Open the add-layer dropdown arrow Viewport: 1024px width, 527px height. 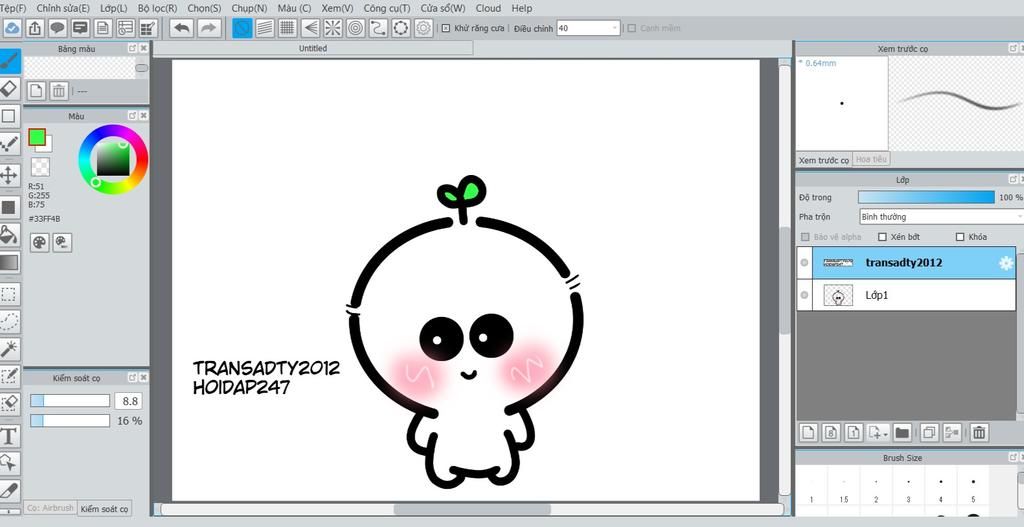pyautogui.click(x=885, y=434)
